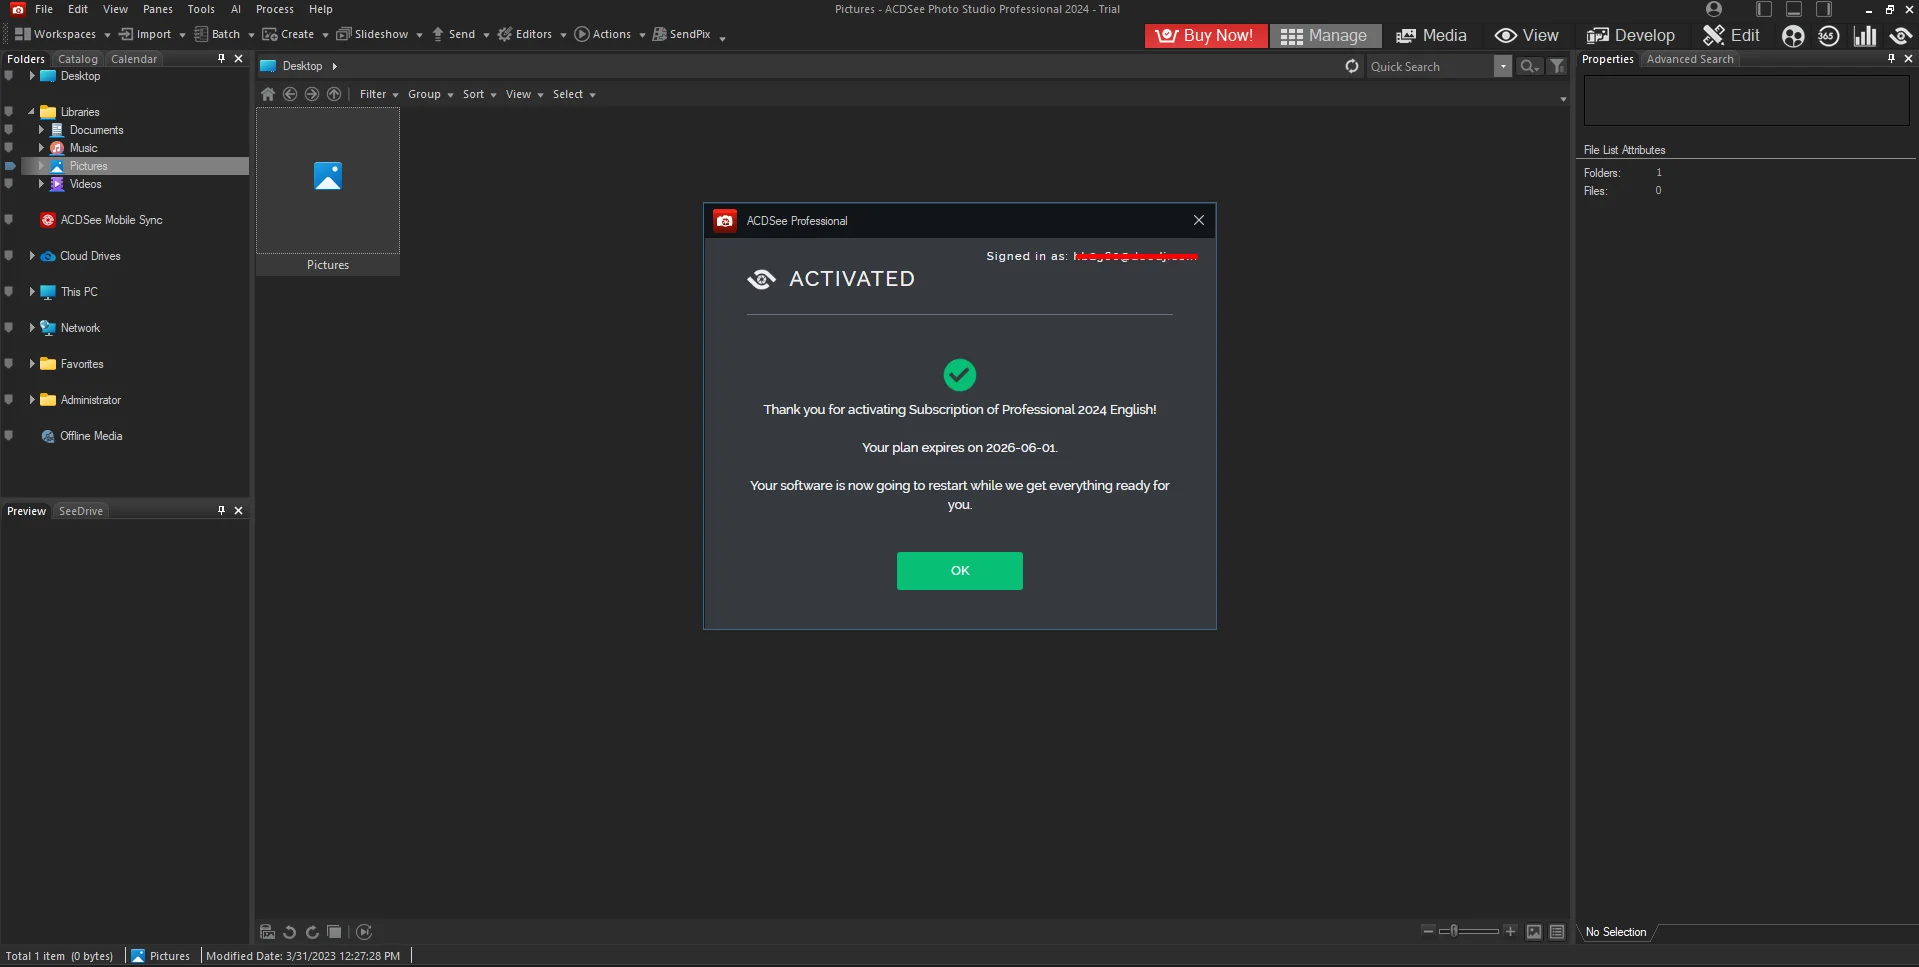Expand the Desktop tree node
Viewport: 1919px width, 967px height.
[x=32, y=76]
